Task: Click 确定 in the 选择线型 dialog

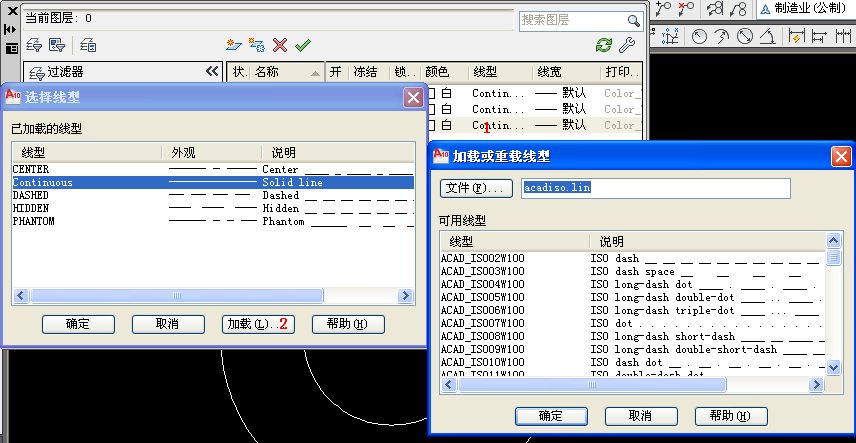Action: (x=78, y=324)
